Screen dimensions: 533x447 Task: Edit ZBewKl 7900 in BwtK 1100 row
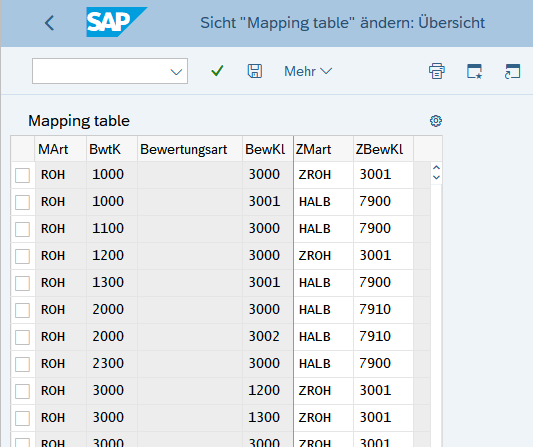coord(383,229)
